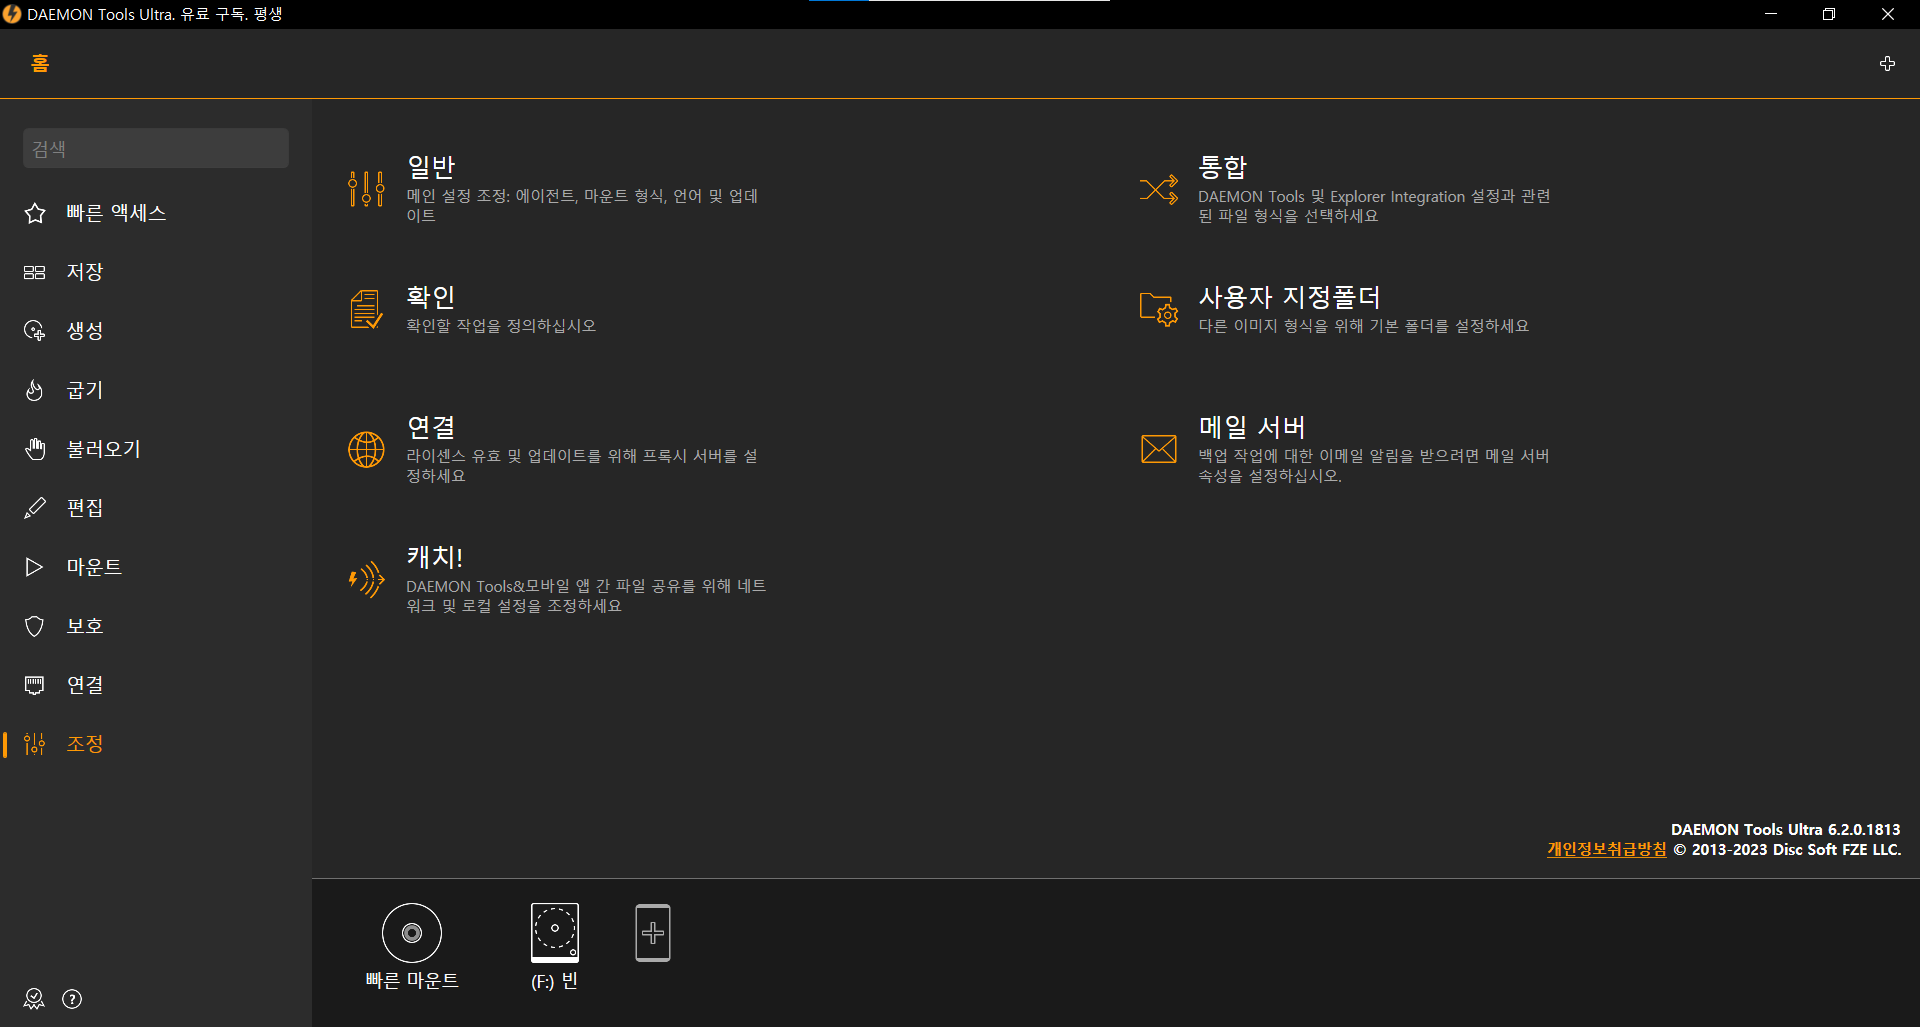Click the 보호 shield icon

click(x=35, y=626)
